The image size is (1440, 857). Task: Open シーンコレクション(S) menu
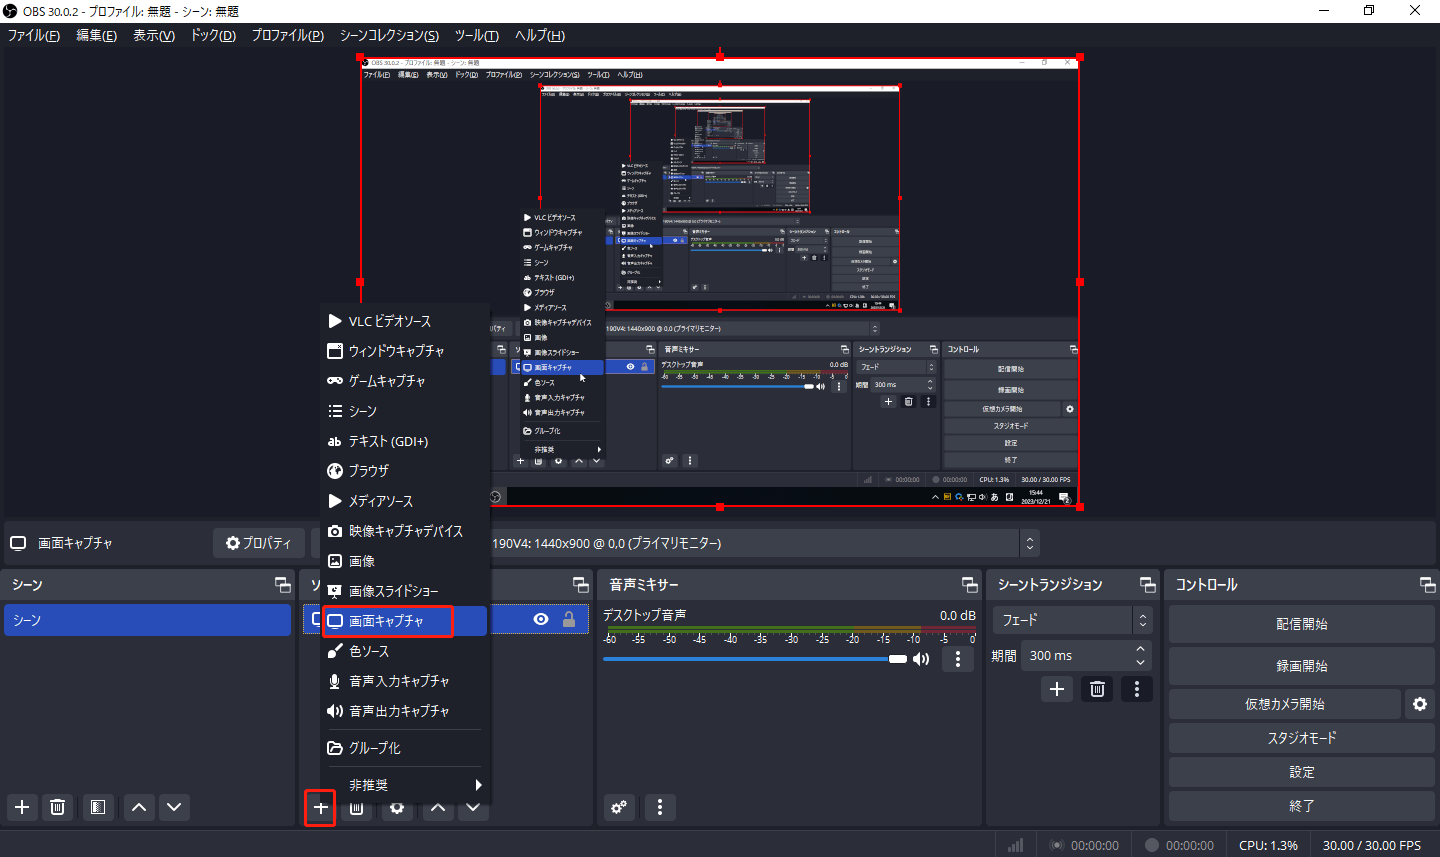[389, 35]
